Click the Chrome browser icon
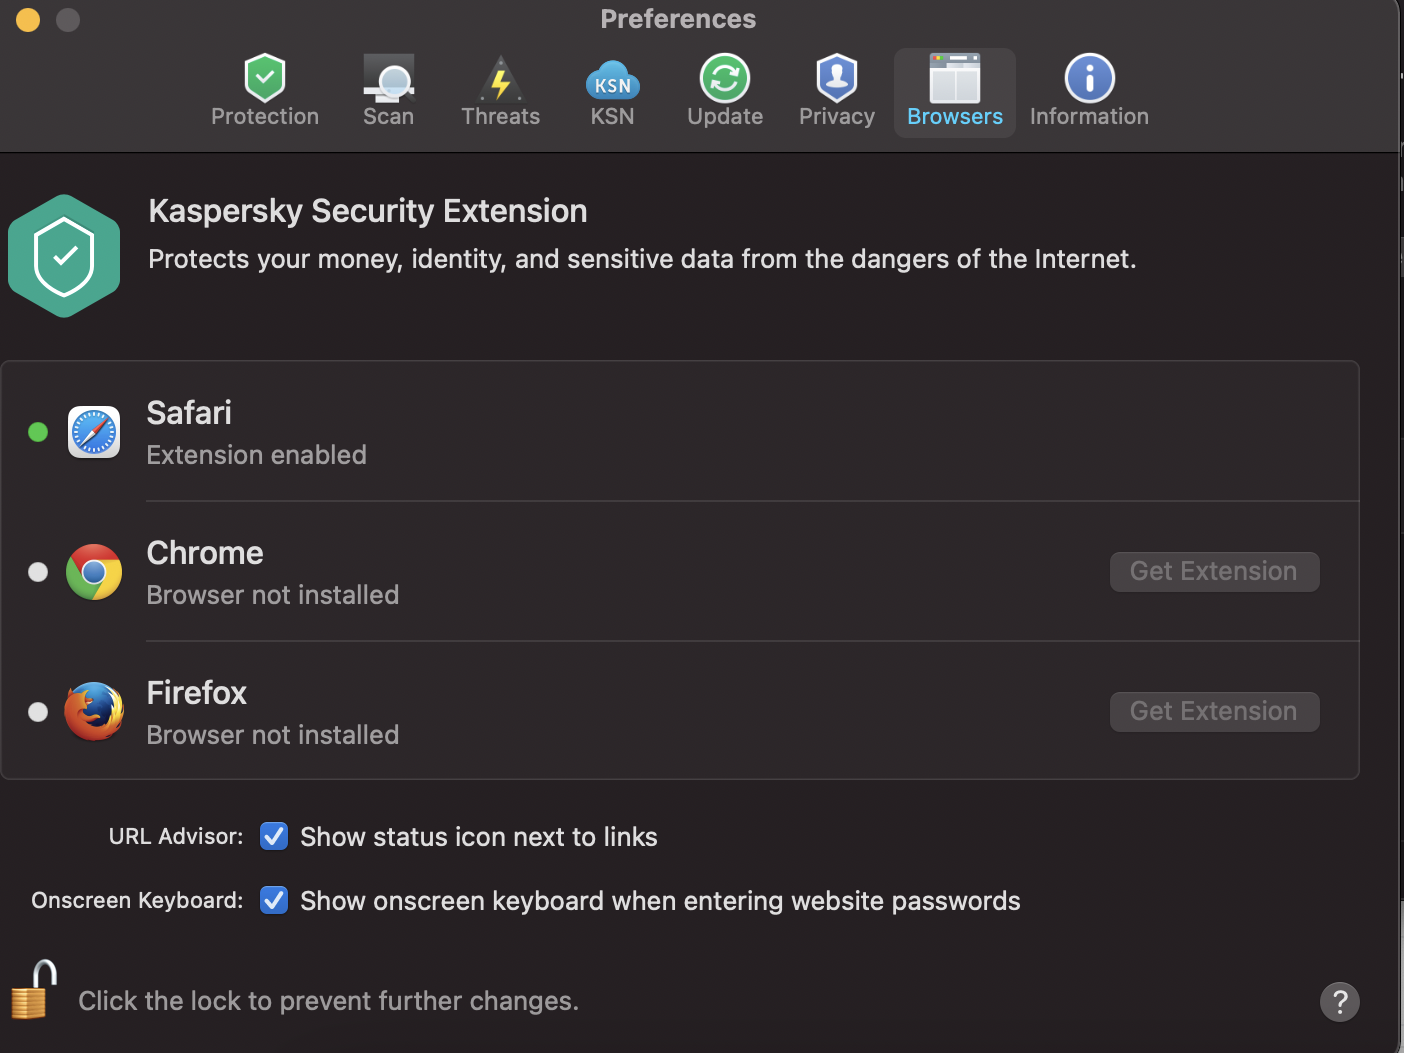1404x1053 pixels. (94, 572)
